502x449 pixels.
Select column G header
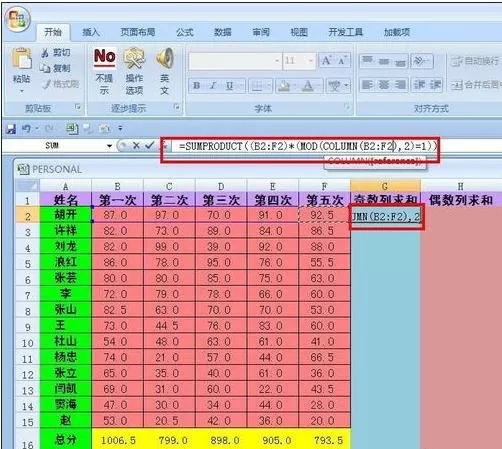(x=385, y=186)
